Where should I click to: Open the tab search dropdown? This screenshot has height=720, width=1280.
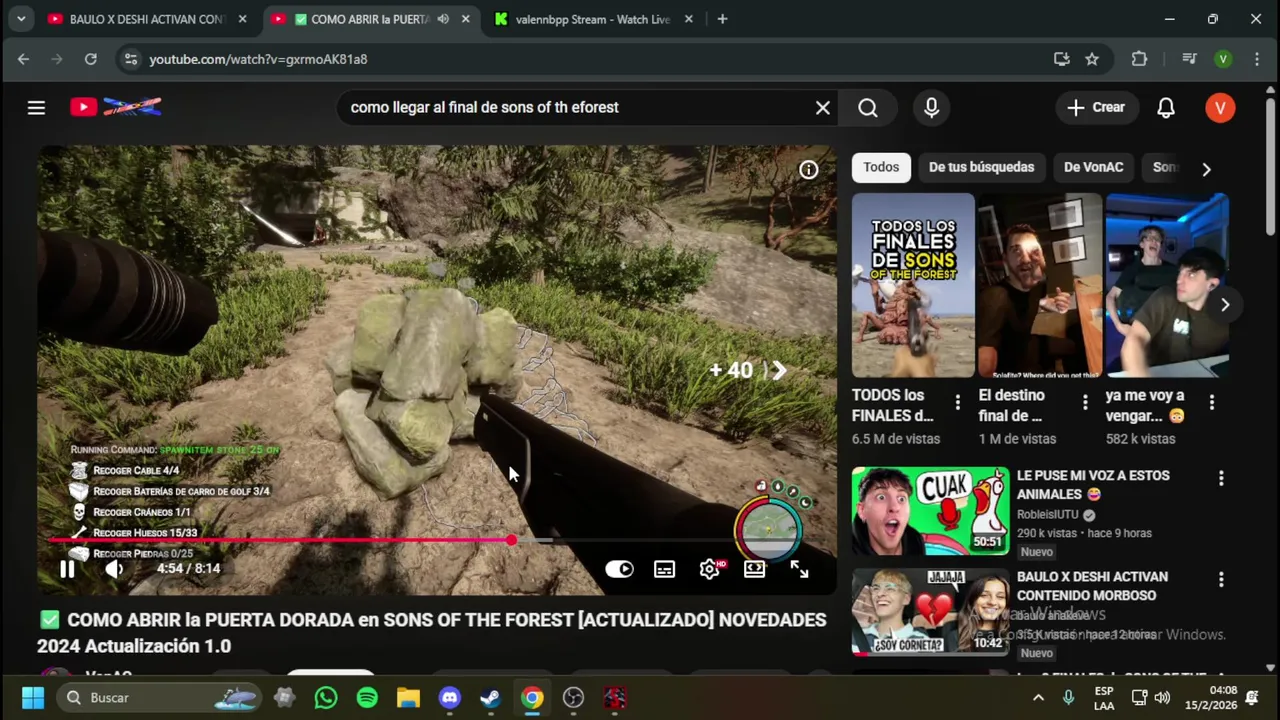click(x=20, y=19)
